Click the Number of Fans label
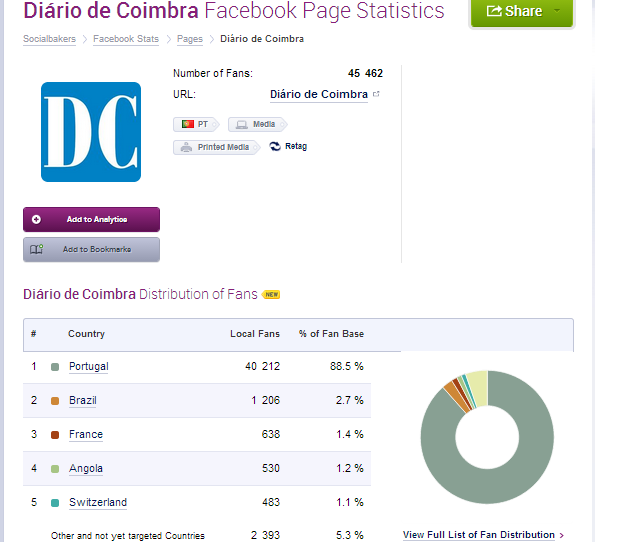This screenshot has height=542, width=640. tap(213, 73)
